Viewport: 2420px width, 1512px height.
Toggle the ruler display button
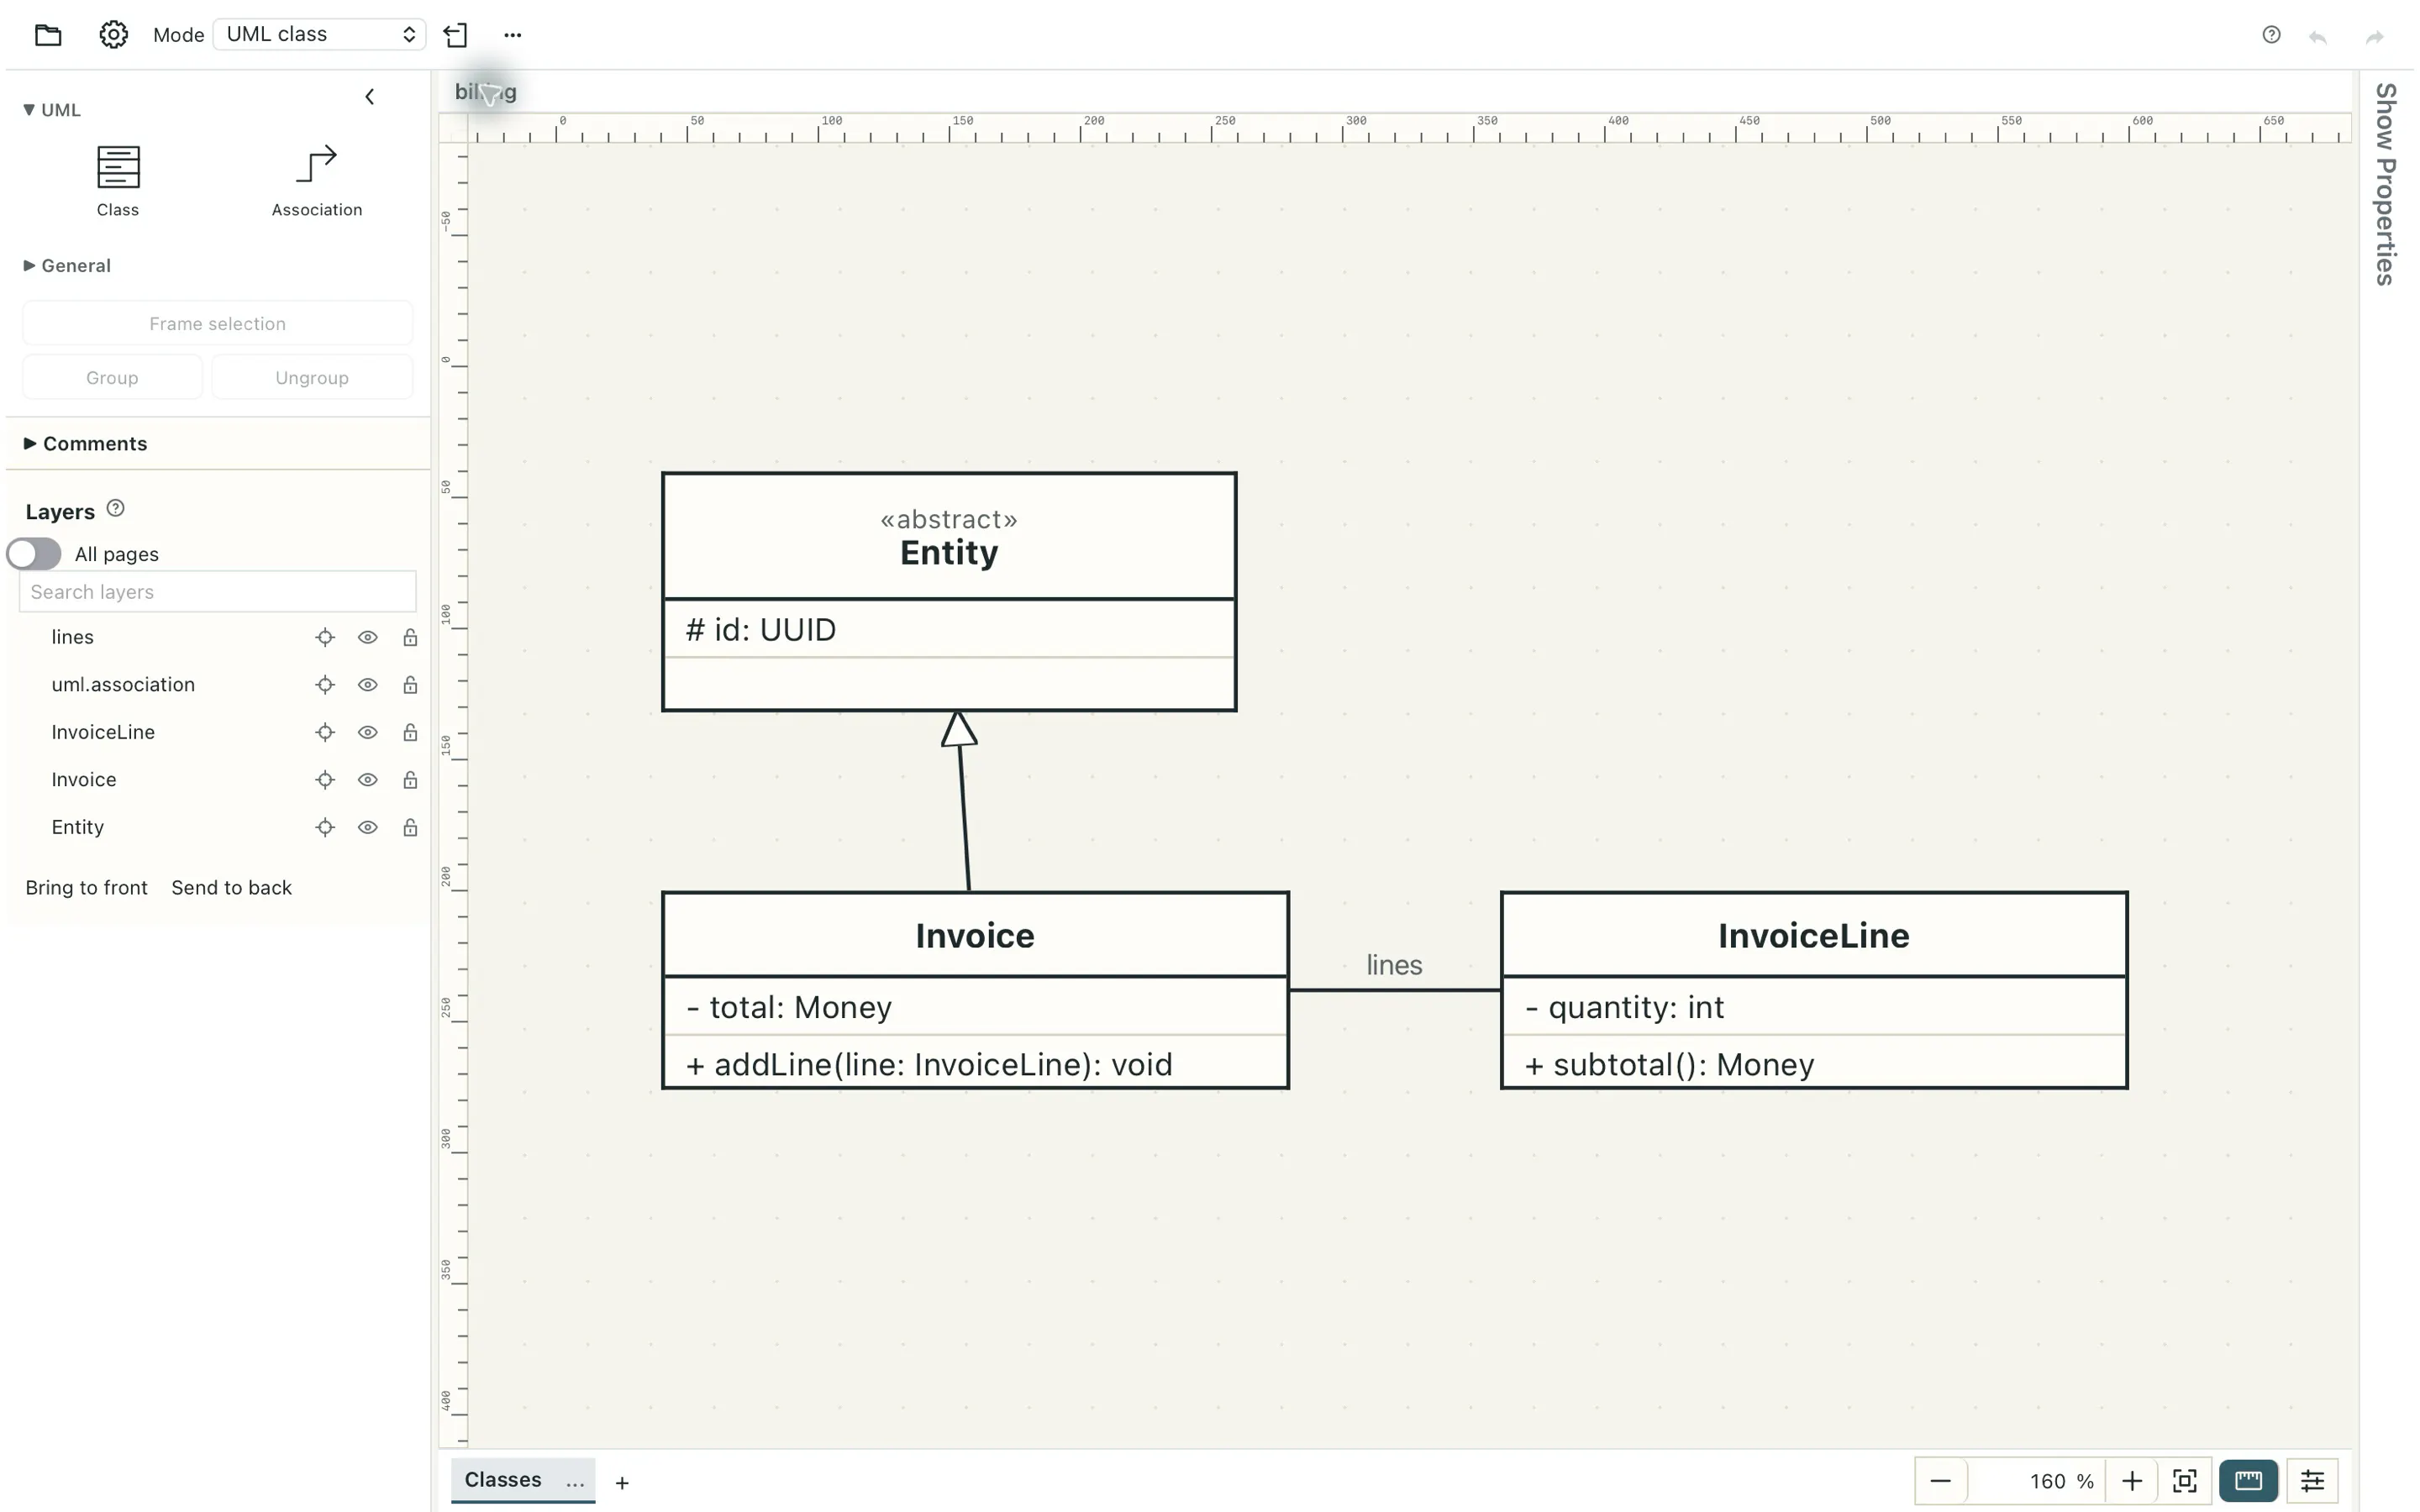click(2248, 1481)
